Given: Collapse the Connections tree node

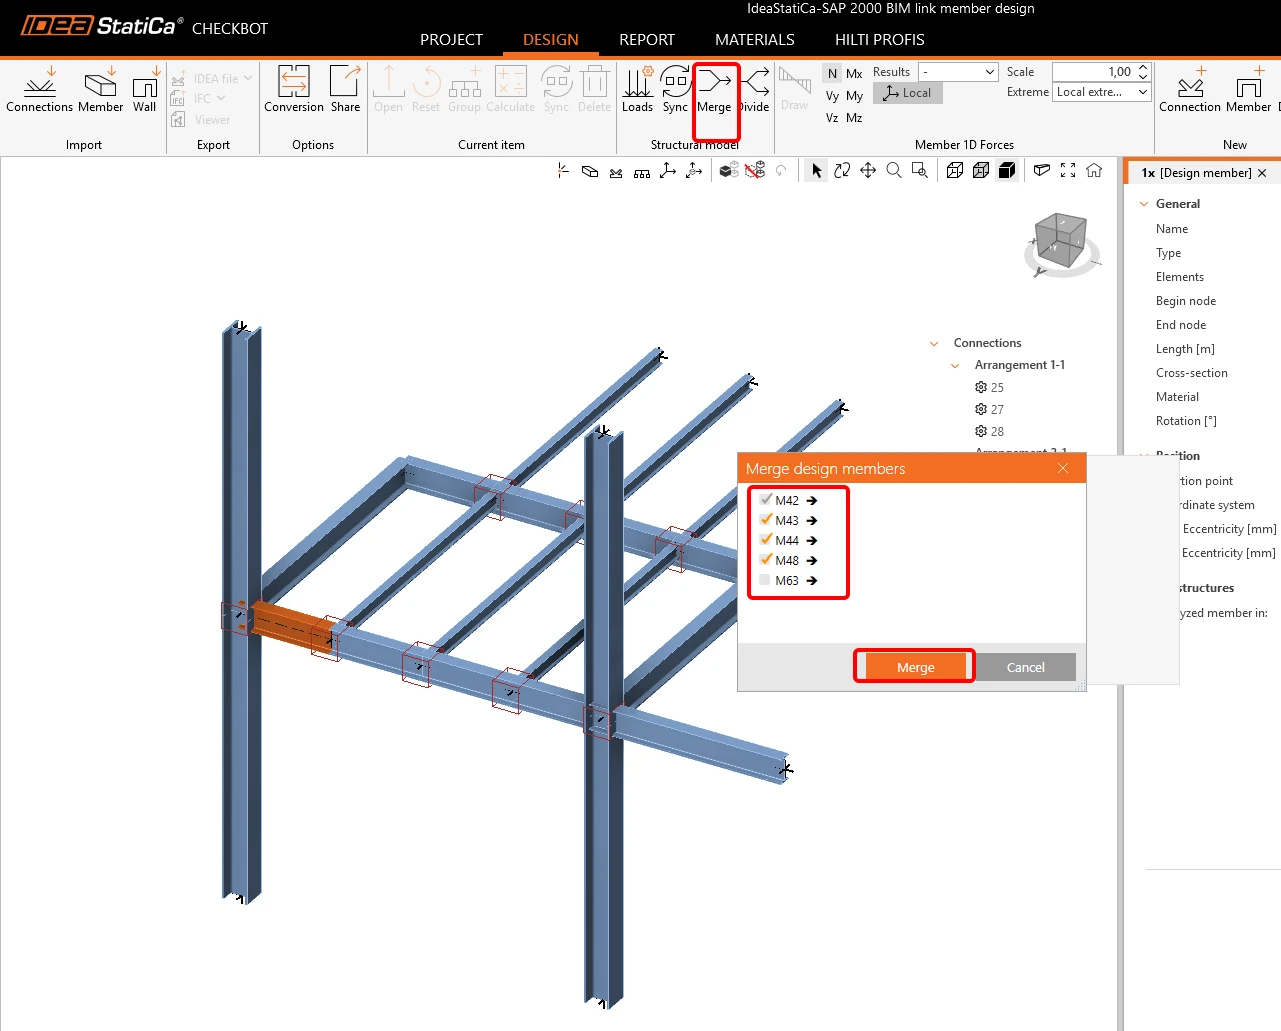Looking at the screenshot, I should [x=934, y=343].
